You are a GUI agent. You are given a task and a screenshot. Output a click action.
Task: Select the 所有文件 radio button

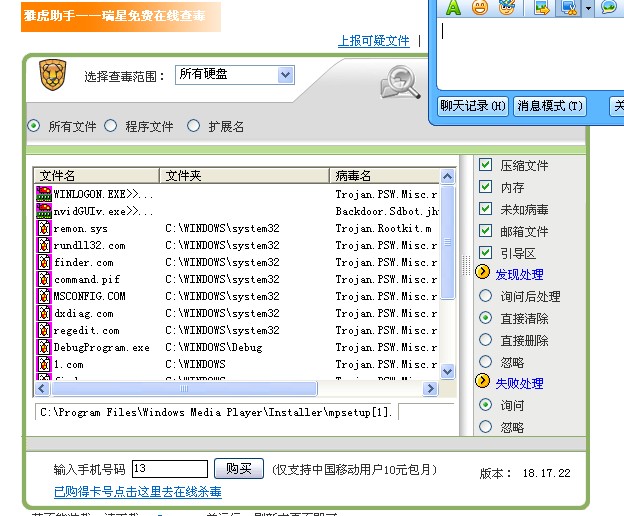(33, 126)
